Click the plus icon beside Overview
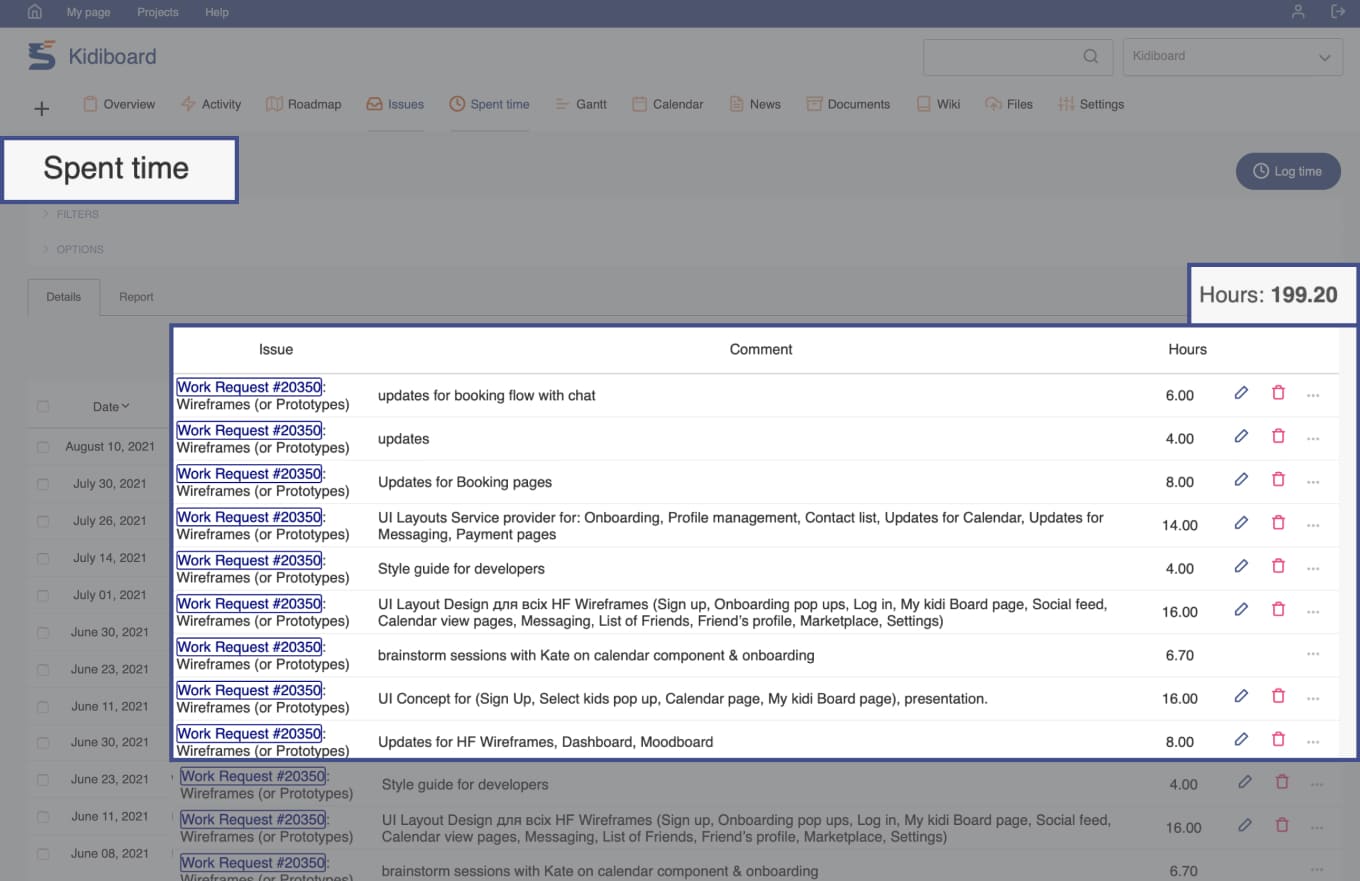This screenshot has width=1360, height=881. pos(42,109)
